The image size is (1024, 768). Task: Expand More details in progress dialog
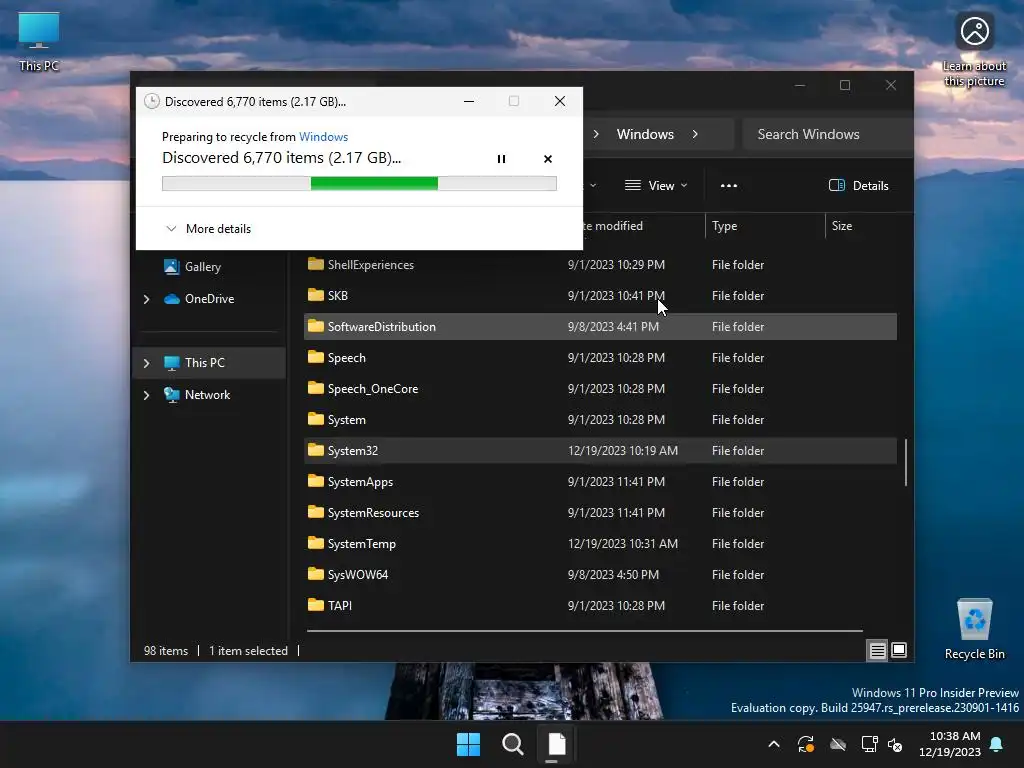[x=208, y=229]
